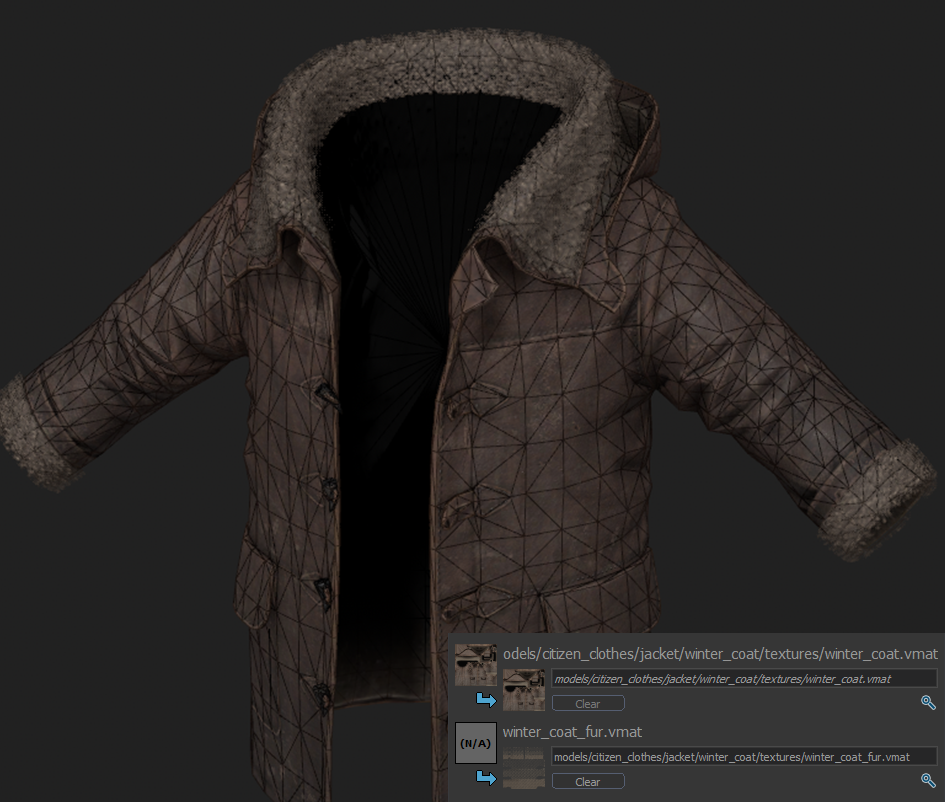Image resolution: width=945 pixels, height=802 pixels.
Task: Open material browser magnifier for winter_coat.vmat
Action: coord(928,703)
